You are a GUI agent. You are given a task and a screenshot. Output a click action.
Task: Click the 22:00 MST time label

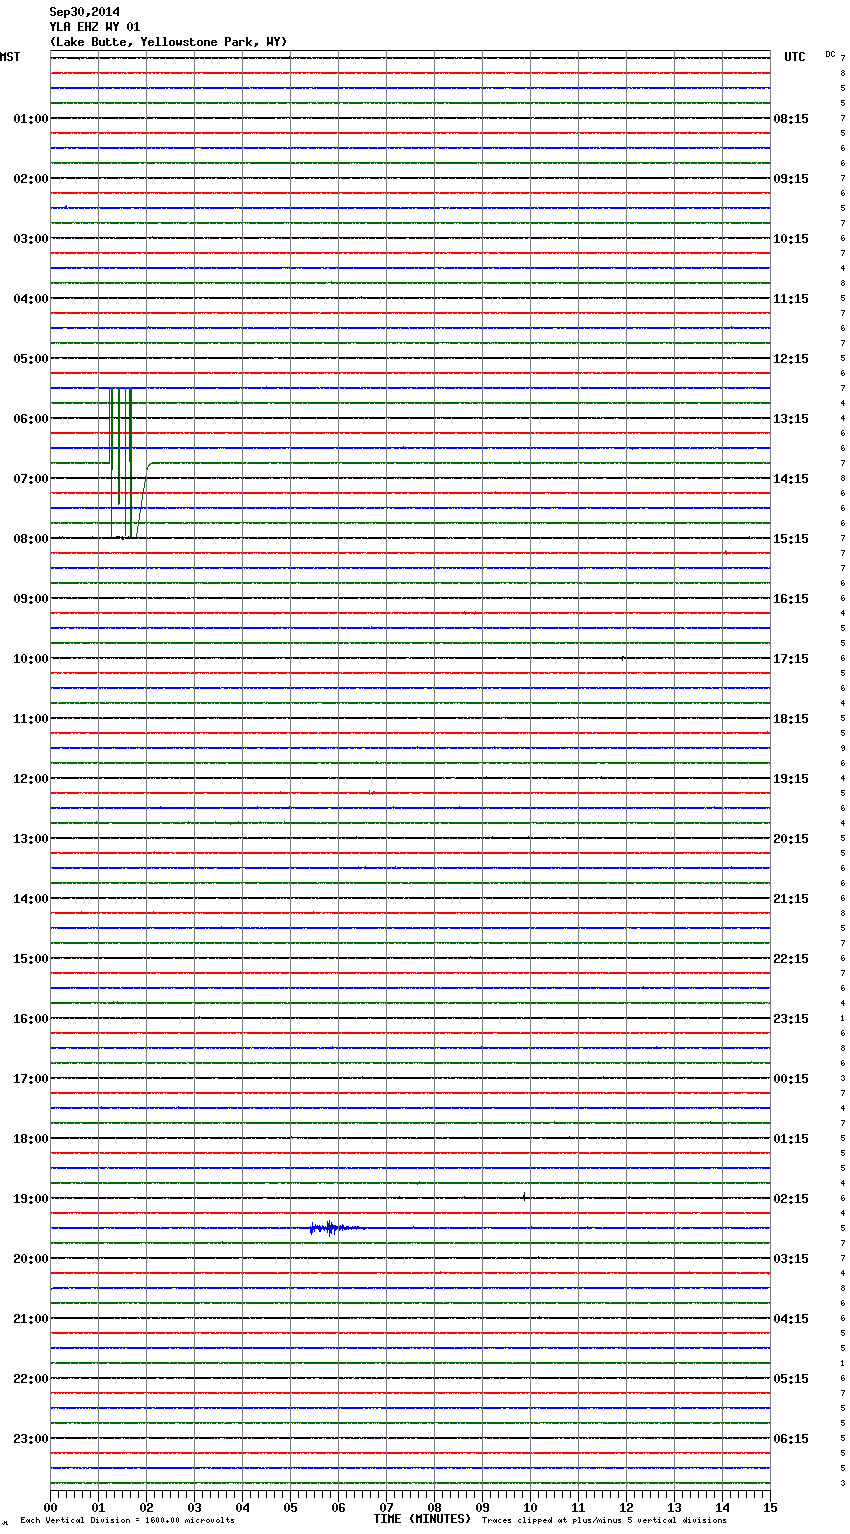[x=31, y=1379]
